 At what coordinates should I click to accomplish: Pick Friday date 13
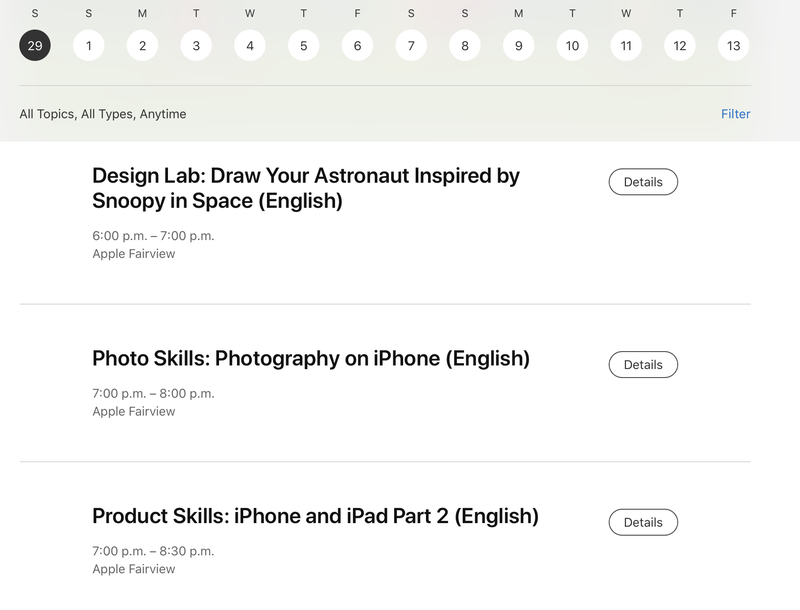(734, 45)
